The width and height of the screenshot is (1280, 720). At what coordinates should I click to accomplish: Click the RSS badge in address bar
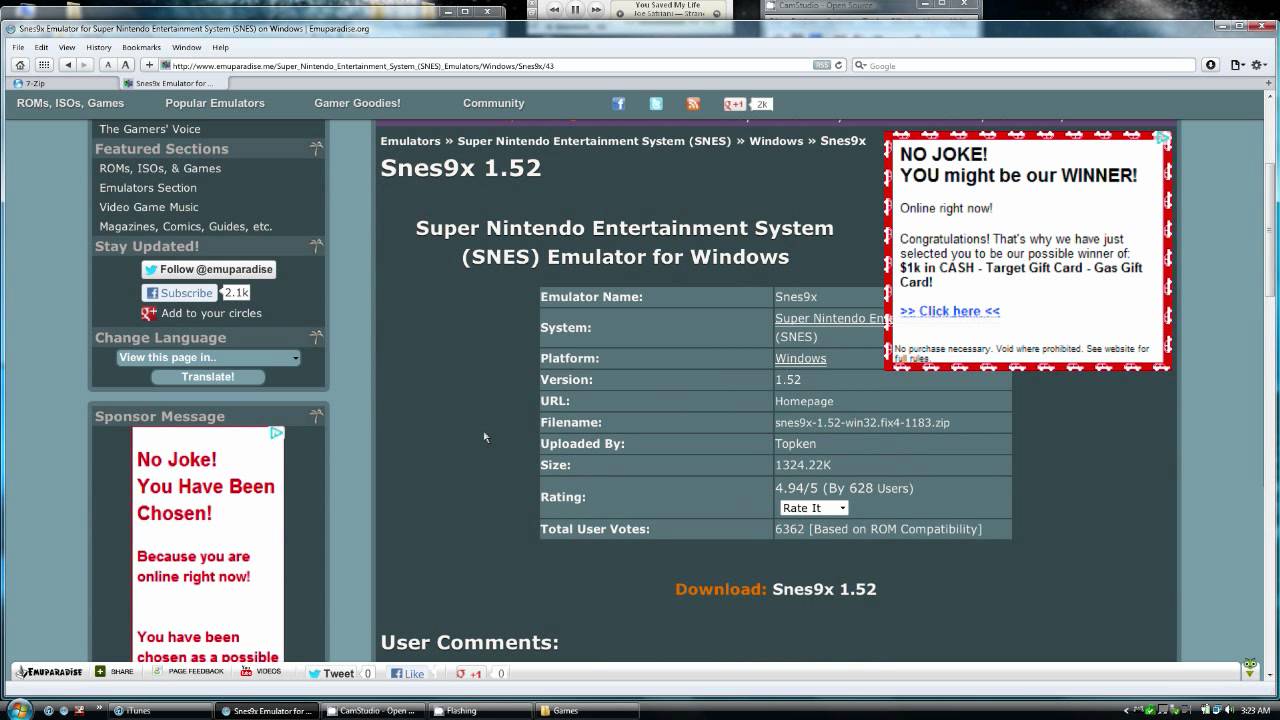[x=822, y=65]
